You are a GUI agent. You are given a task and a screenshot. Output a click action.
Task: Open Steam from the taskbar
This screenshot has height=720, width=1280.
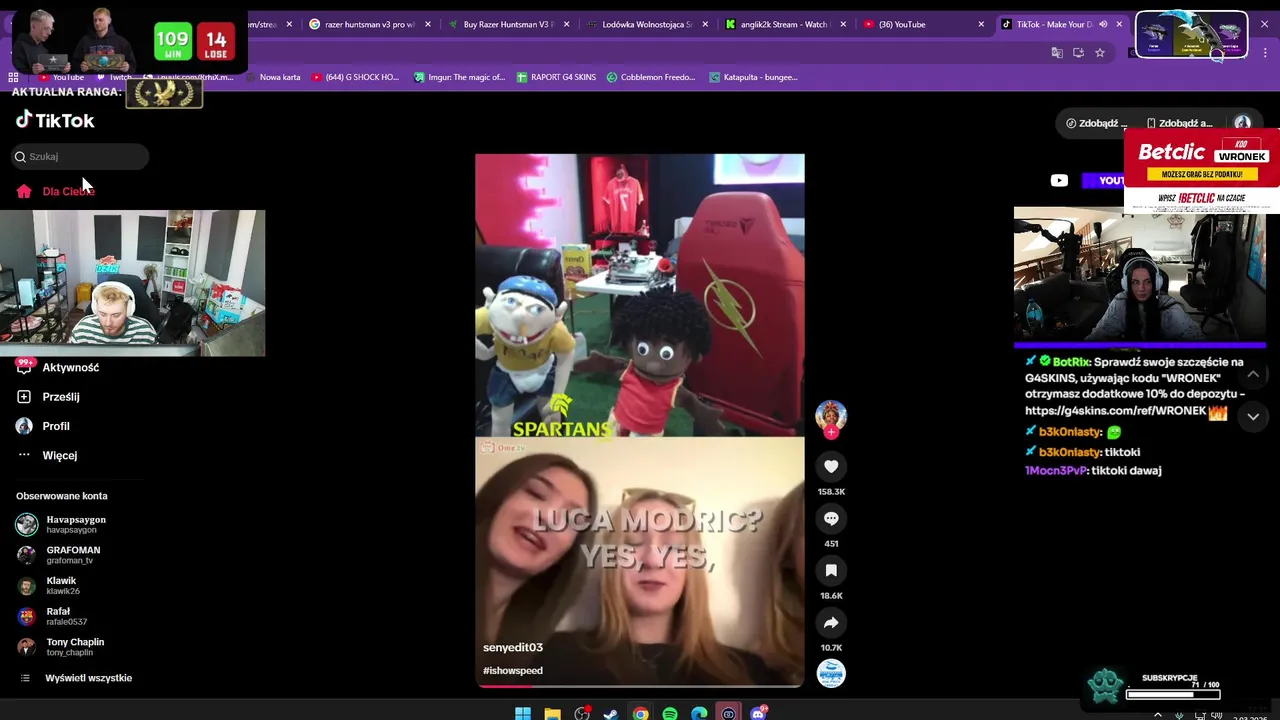(611, 713)
